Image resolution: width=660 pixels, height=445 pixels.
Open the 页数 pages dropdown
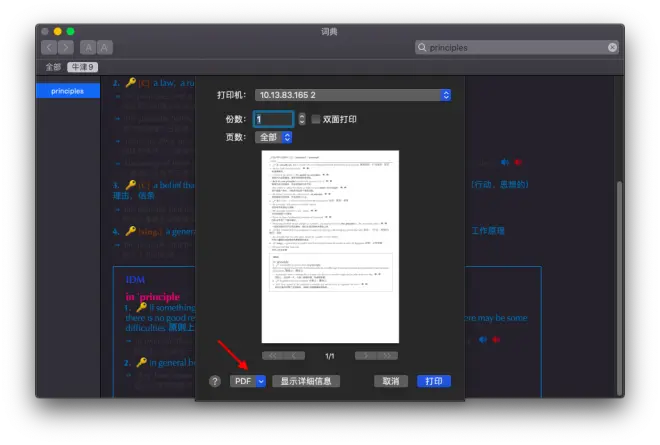274,137
